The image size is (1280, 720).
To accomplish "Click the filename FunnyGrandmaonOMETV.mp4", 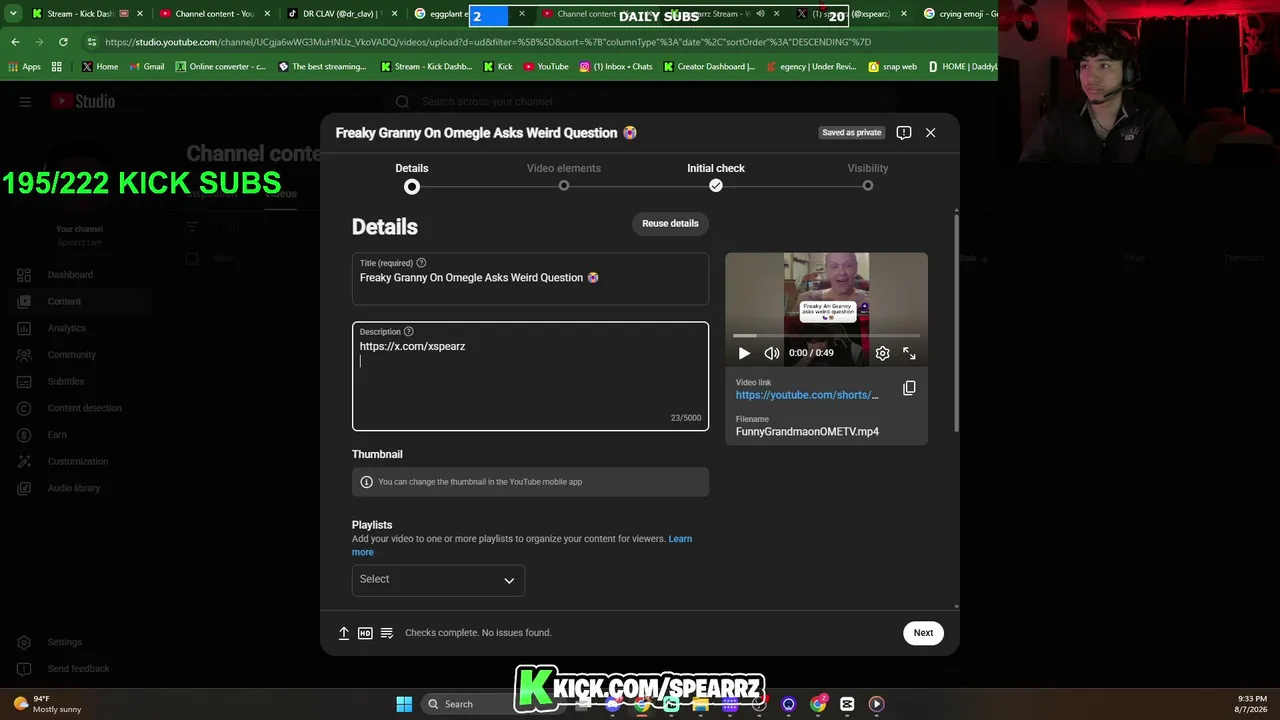I will (807, 432).
